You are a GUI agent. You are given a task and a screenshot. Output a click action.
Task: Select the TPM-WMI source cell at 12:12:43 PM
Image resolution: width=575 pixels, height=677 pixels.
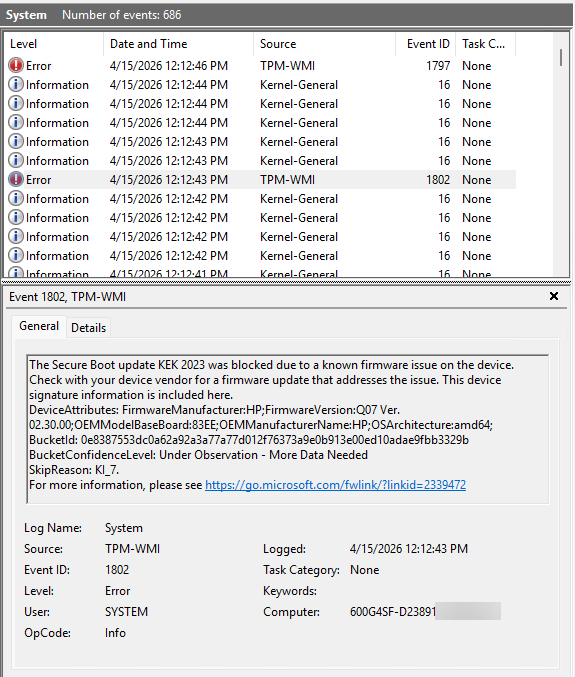(x=288, y=180)
